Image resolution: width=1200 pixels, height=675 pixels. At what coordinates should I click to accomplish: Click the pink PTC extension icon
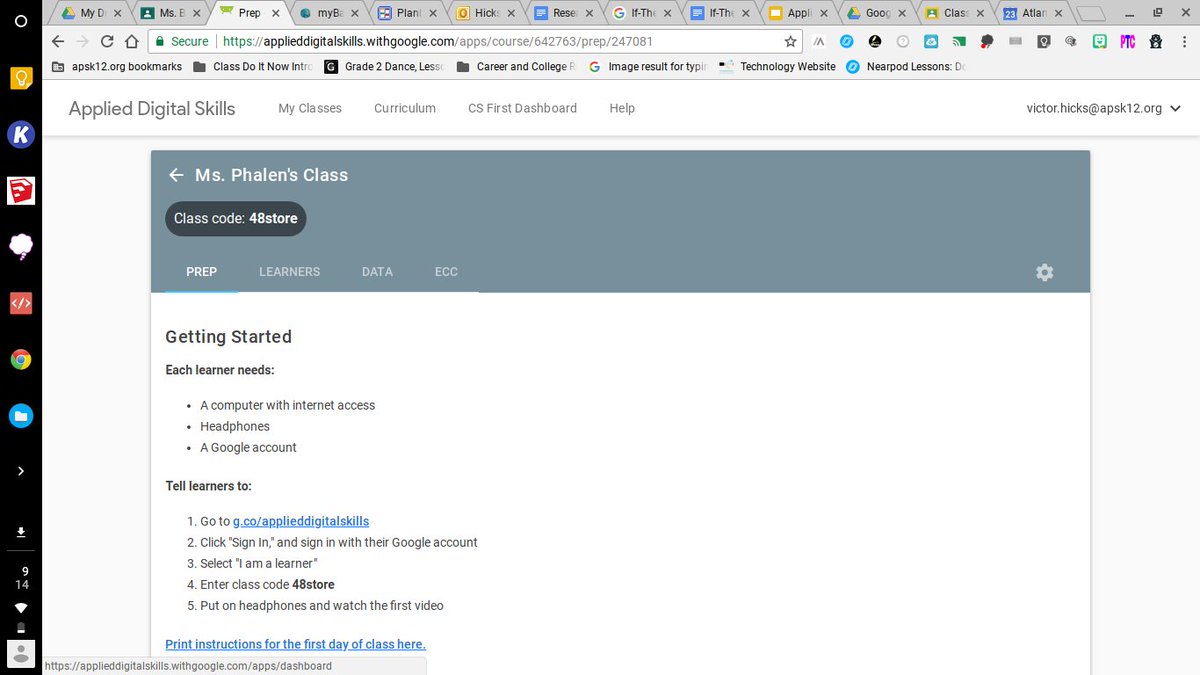(x=1128, y=42)
